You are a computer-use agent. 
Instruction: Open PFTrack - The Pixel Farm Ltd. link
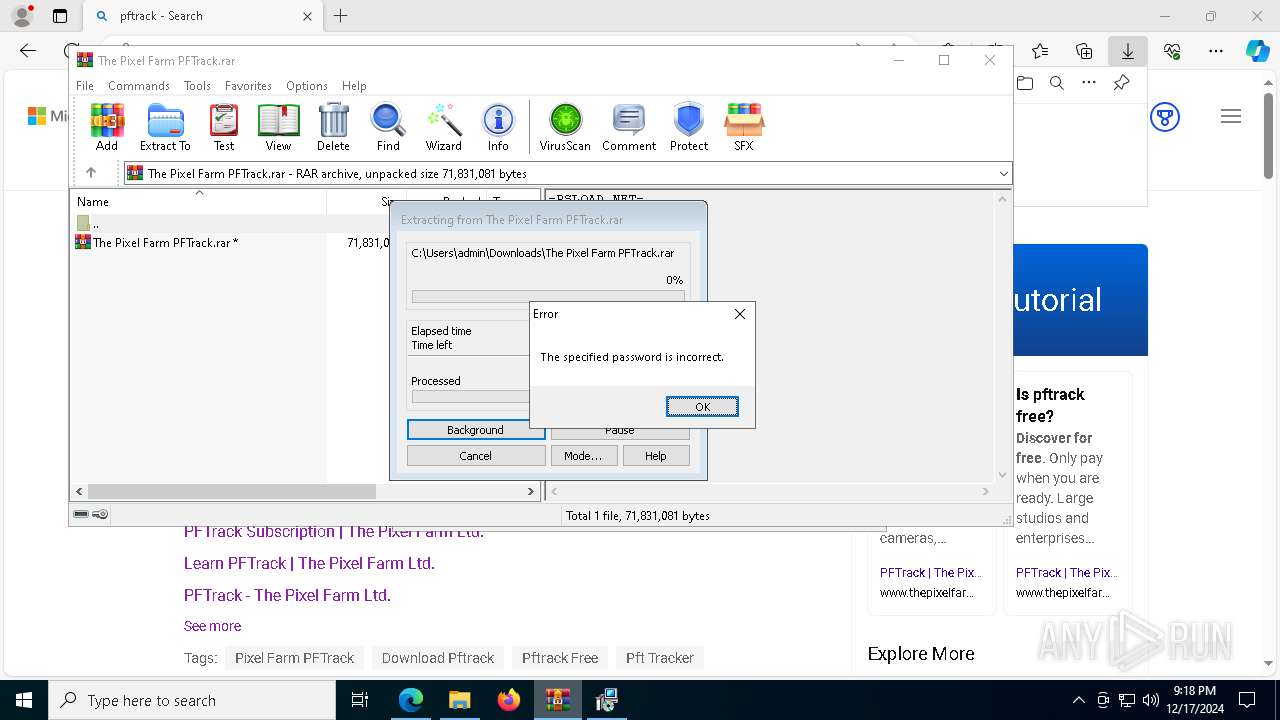coord(287,595)
